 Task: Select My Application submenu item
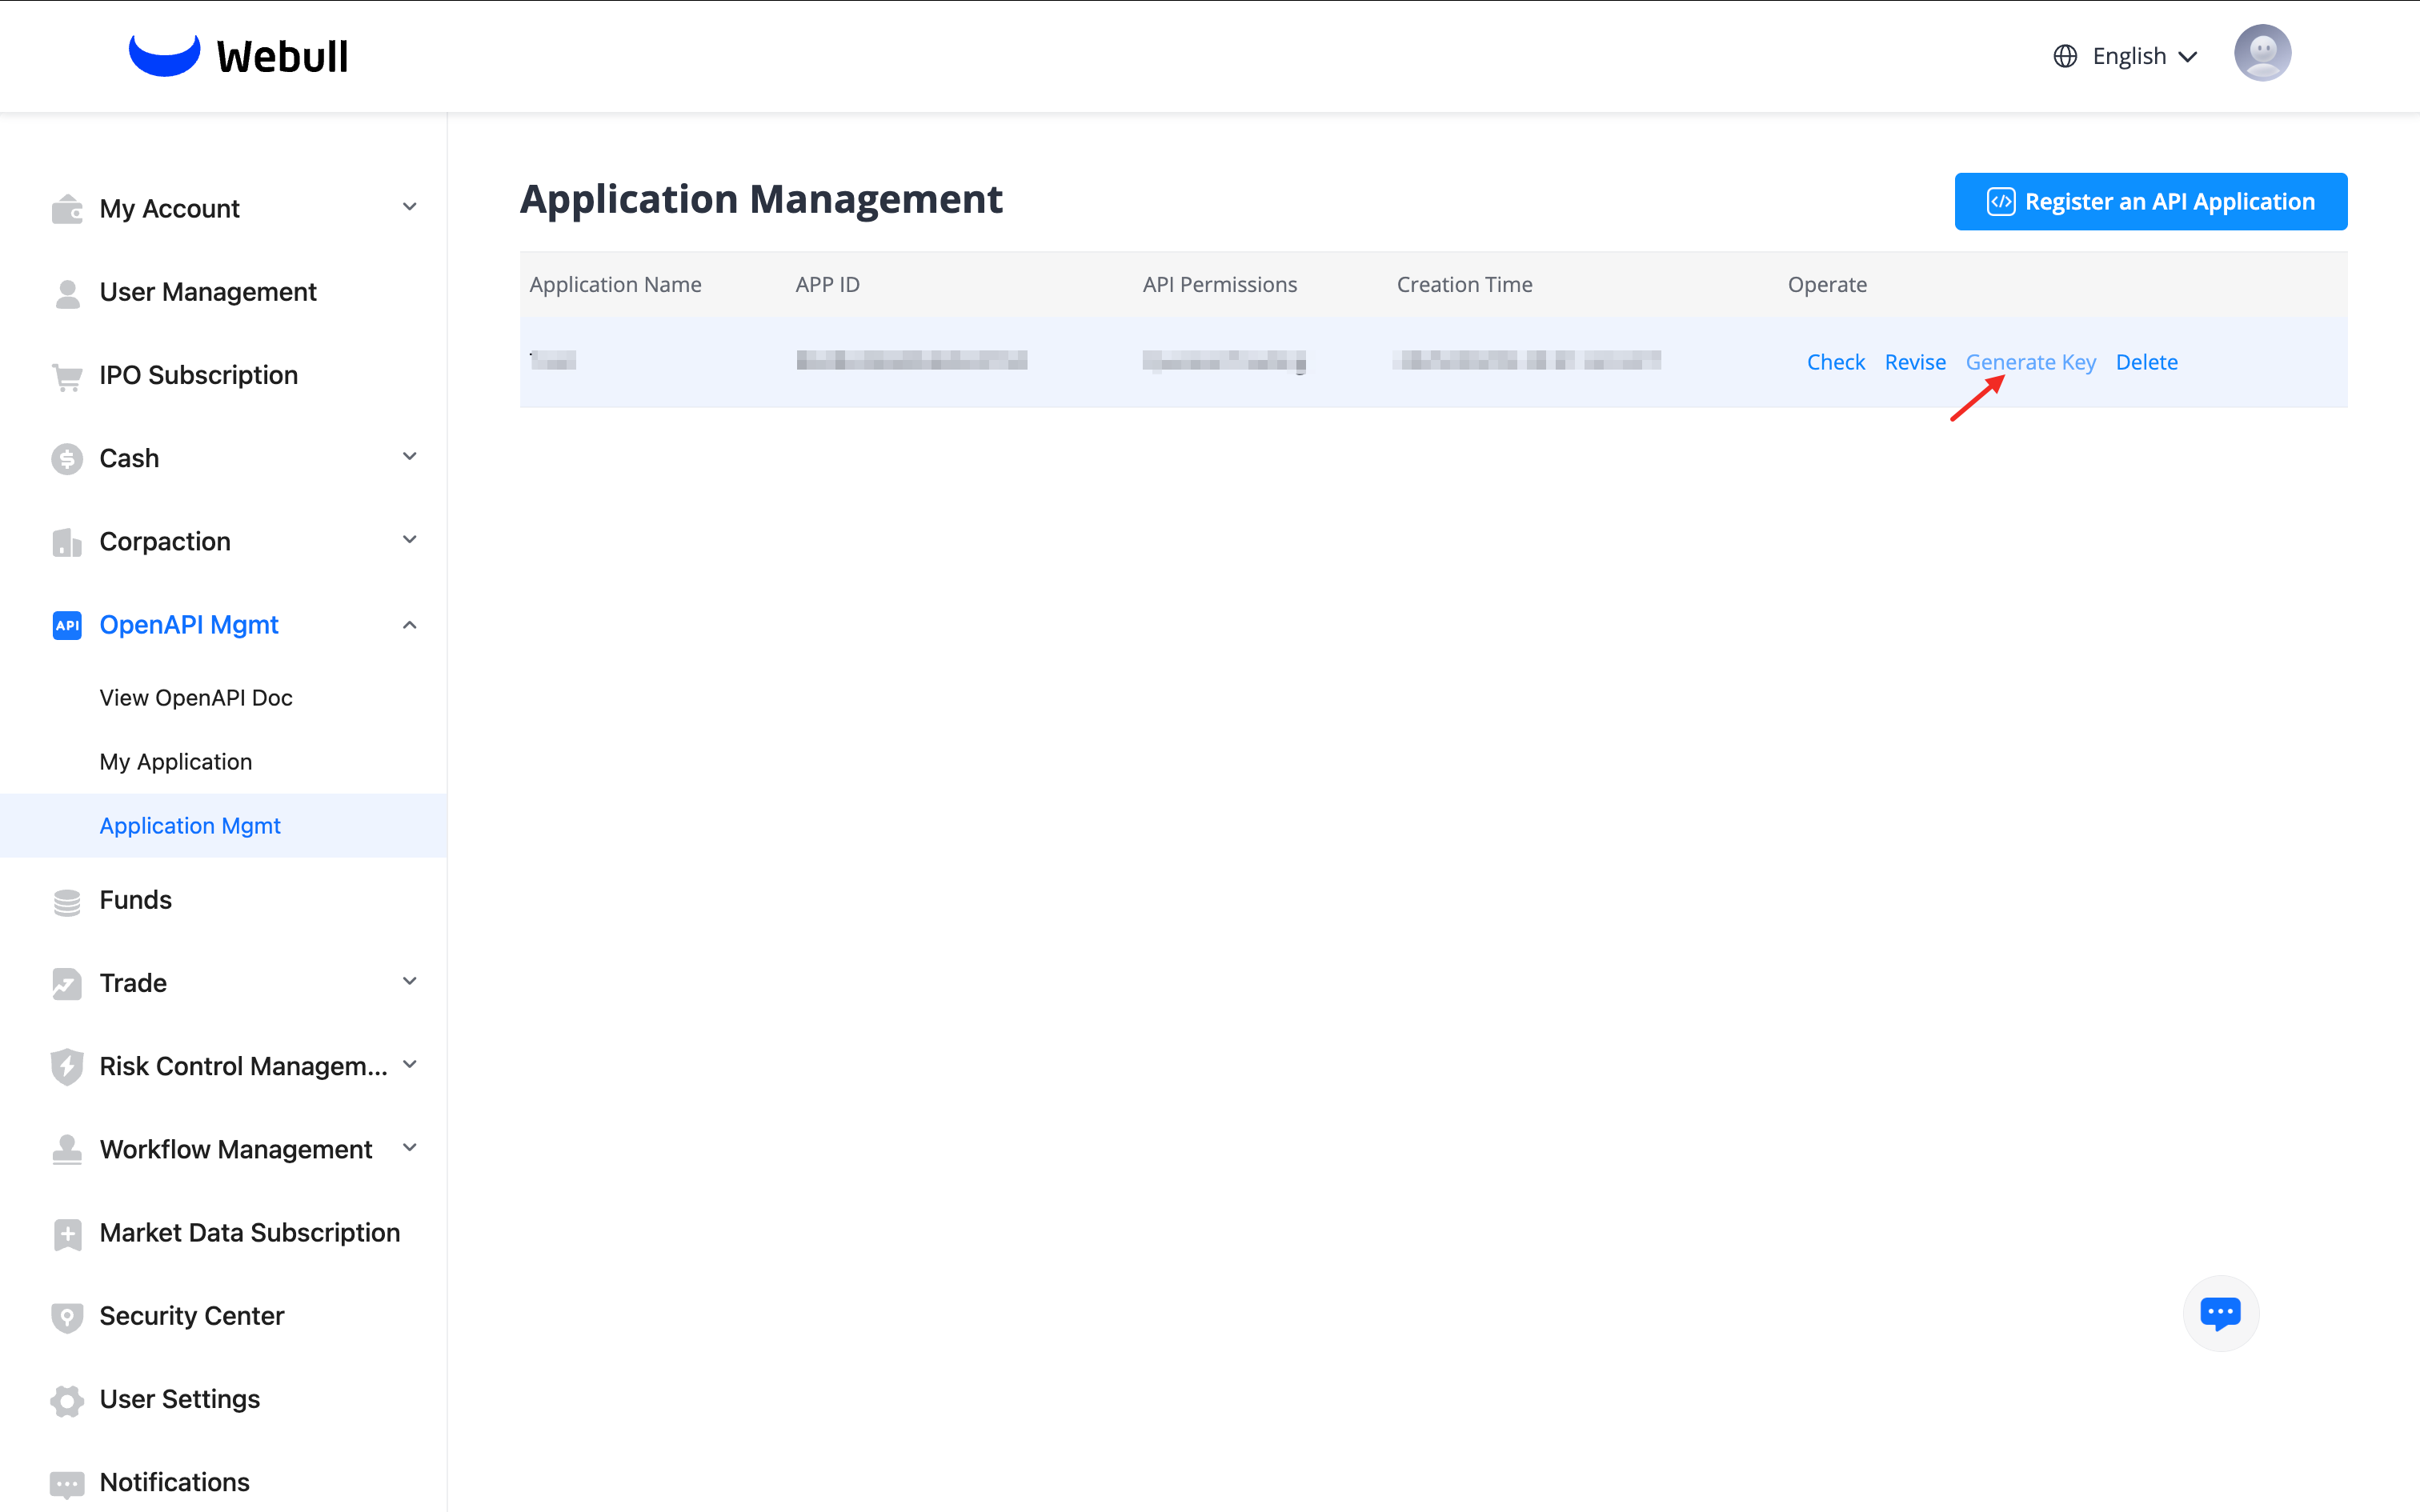click(176, 762)
